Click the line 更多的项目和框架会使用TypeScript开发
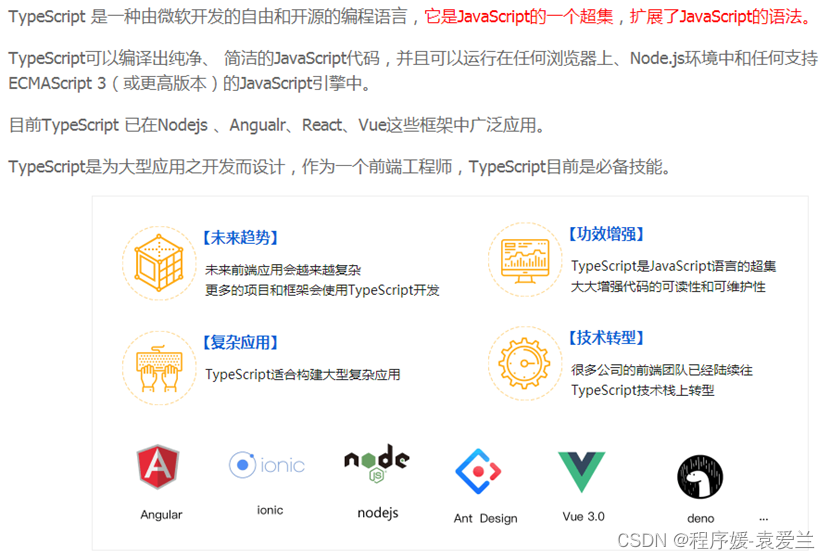The height and width of the screenshot is (559, 830). tap(322, 290)
